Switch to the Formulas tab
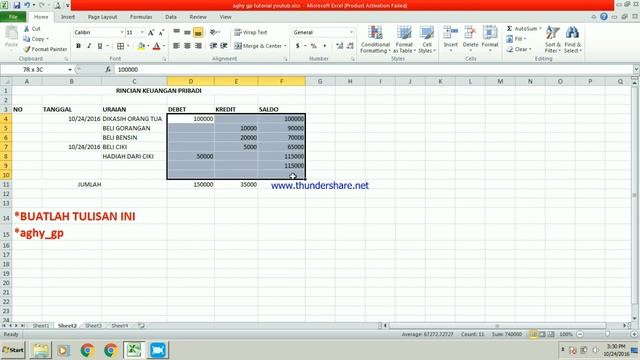Screen dimensions: 640x360 (x=141, y=17)
